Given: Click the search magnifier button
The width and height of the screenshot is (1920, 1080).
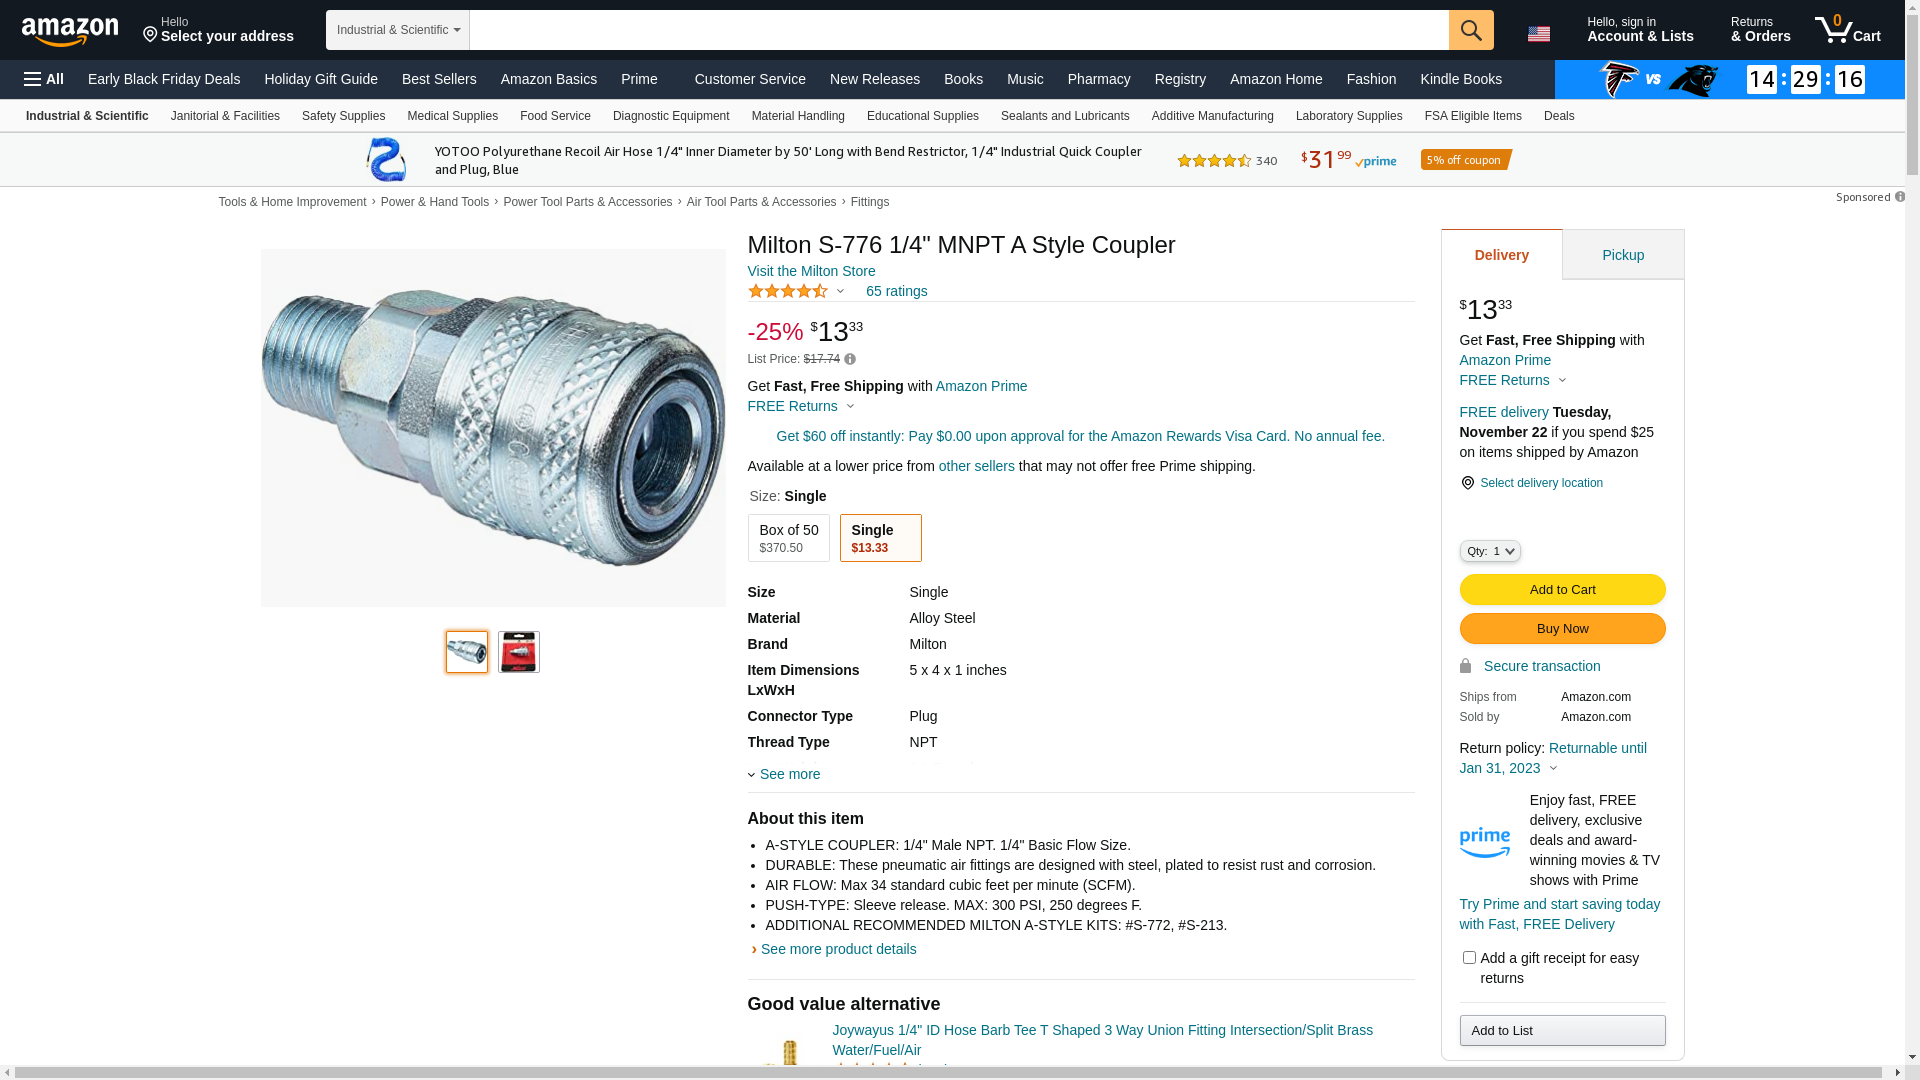Looking at the screenshot, I should point(1470,30).
